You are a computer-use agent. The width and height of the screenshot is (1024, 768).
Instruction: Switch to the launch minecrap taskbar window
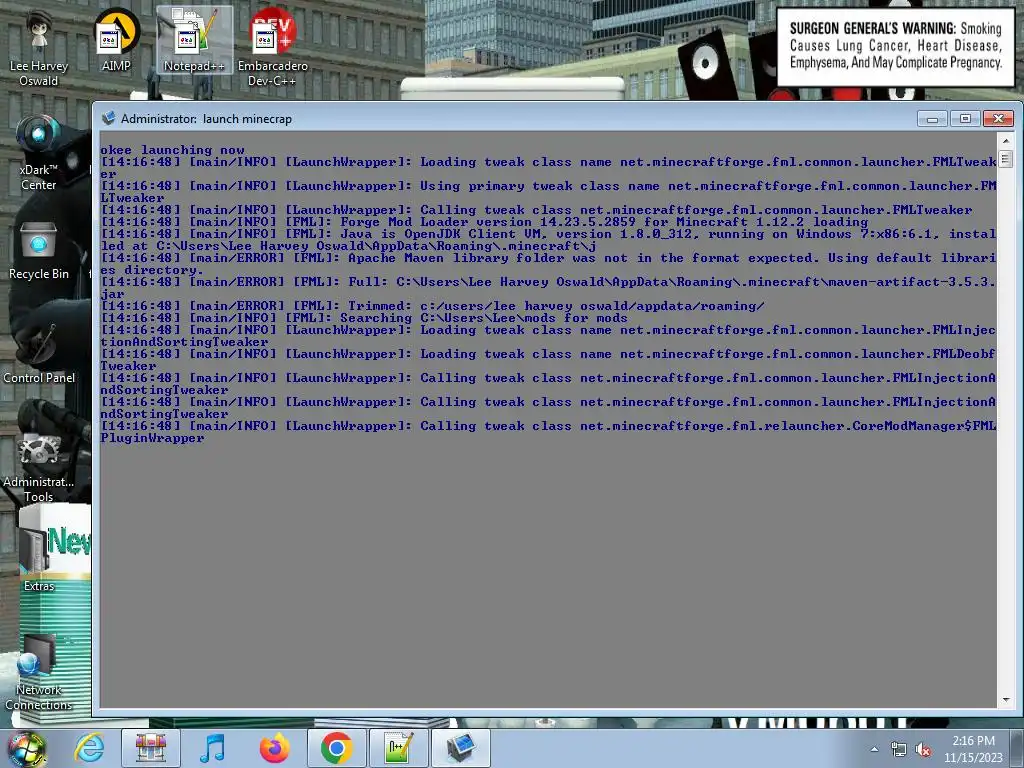[x=461, y=748]
